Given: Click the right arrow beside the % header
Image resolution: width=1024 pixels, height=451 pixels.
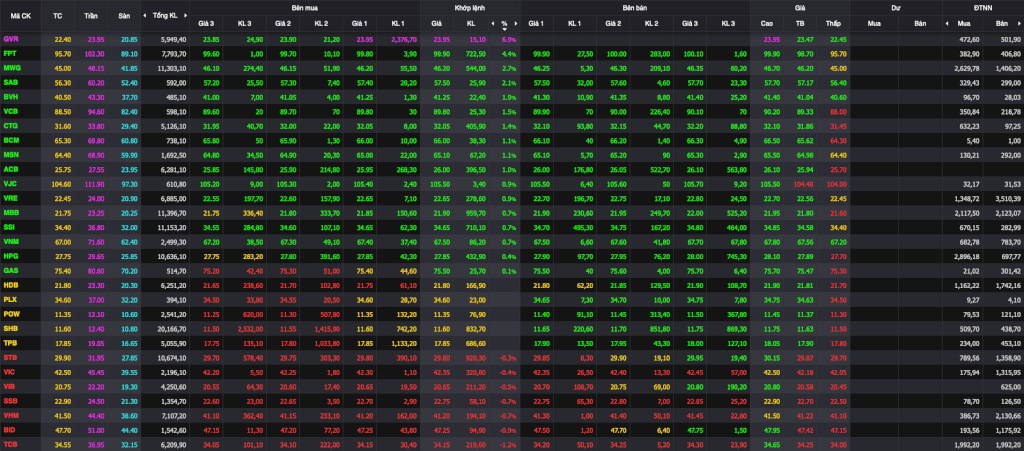Looking at the screenshot, I should 516,23.
